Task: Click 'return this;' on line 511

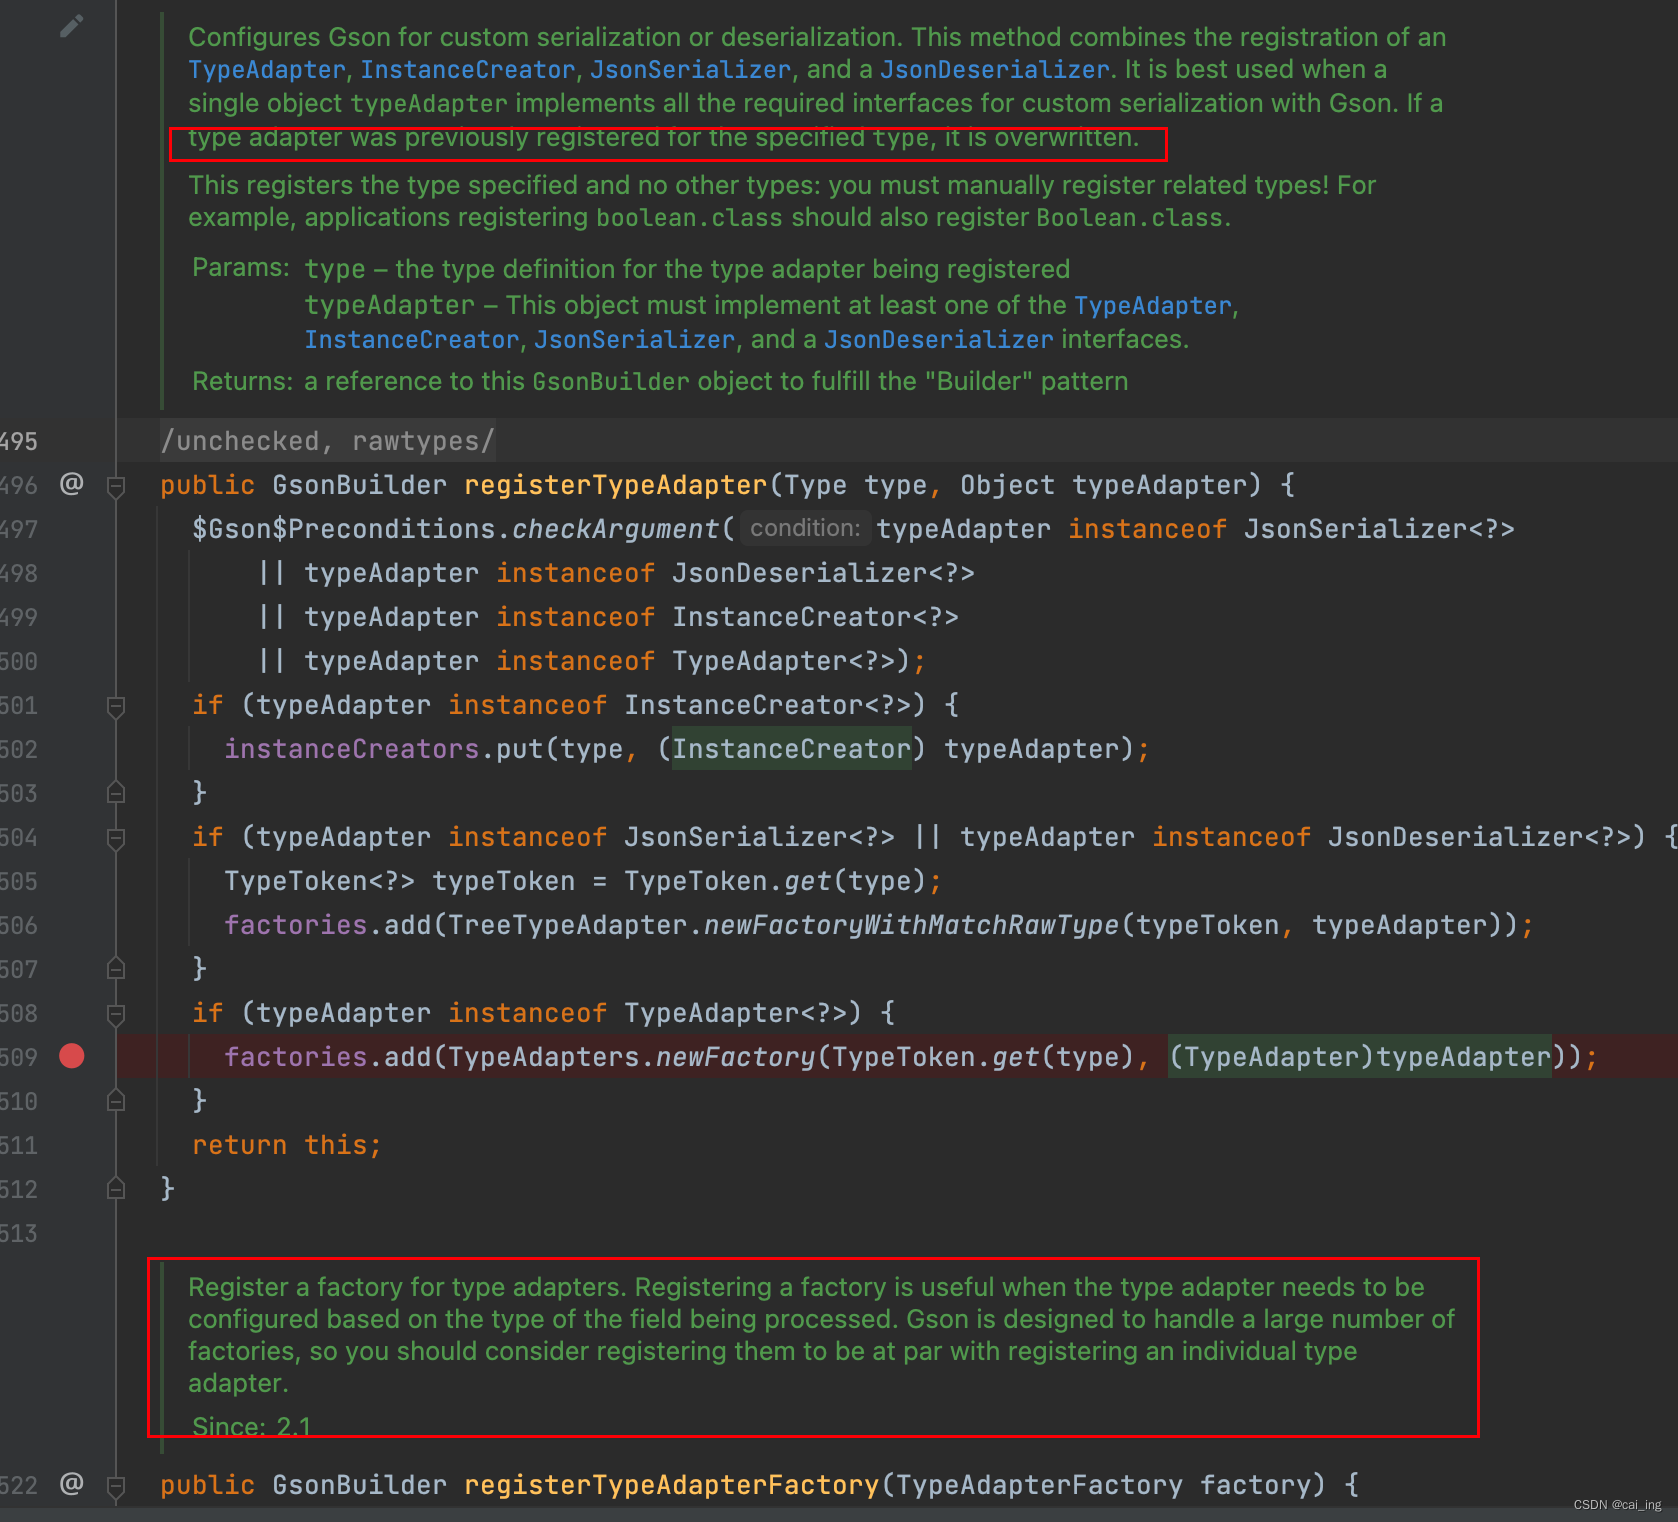Action: (x=286, y=1145)
